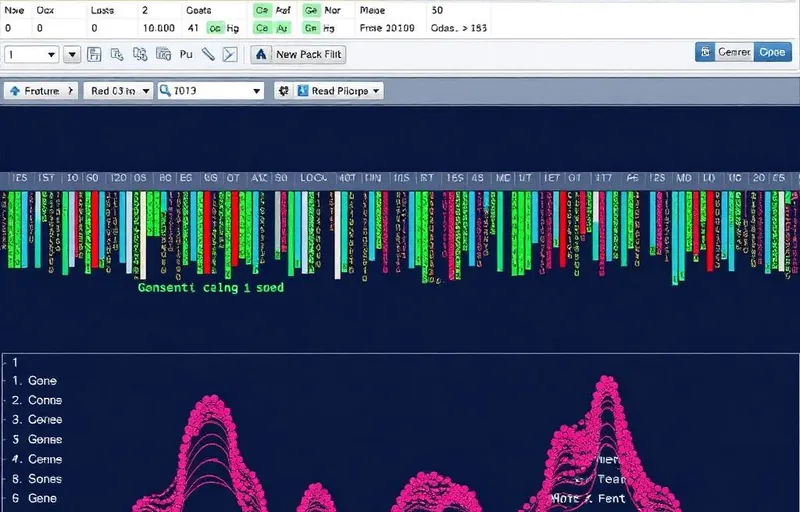Screen dimensions: 800x512
Task: Click the 12S marker on the ruler
Action: [657, 177]
